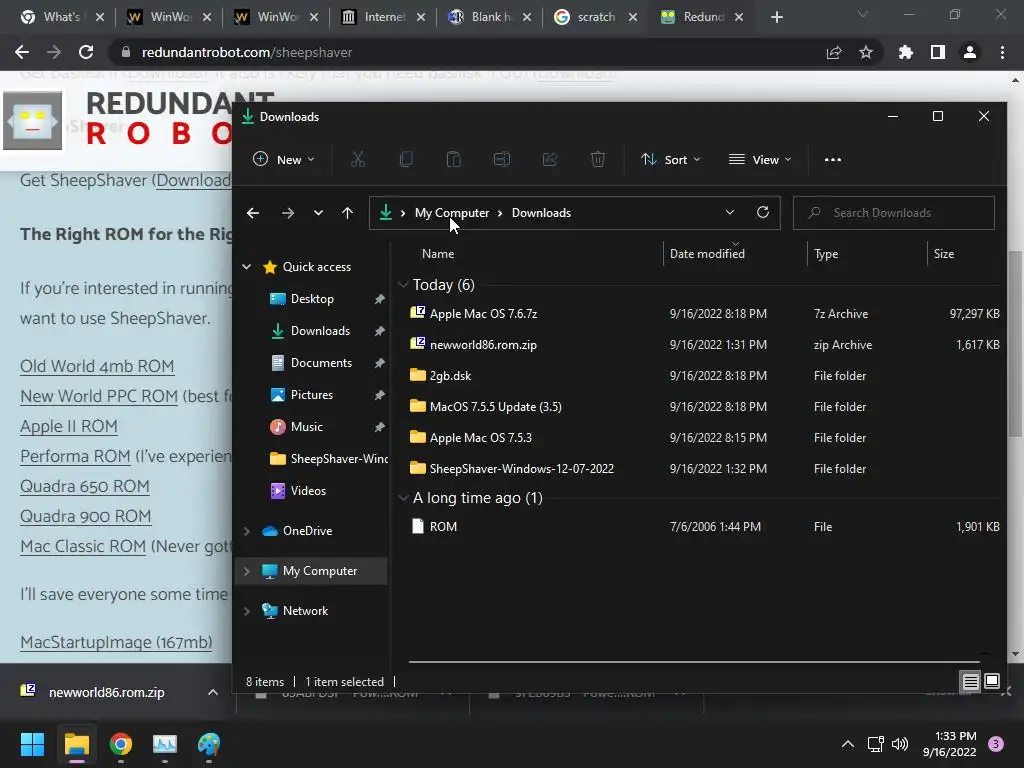This screenshot has height=768, width=1024.
Task: Open the Apple II ROM link
Action: pyautogui.click(x=69, y=426)
